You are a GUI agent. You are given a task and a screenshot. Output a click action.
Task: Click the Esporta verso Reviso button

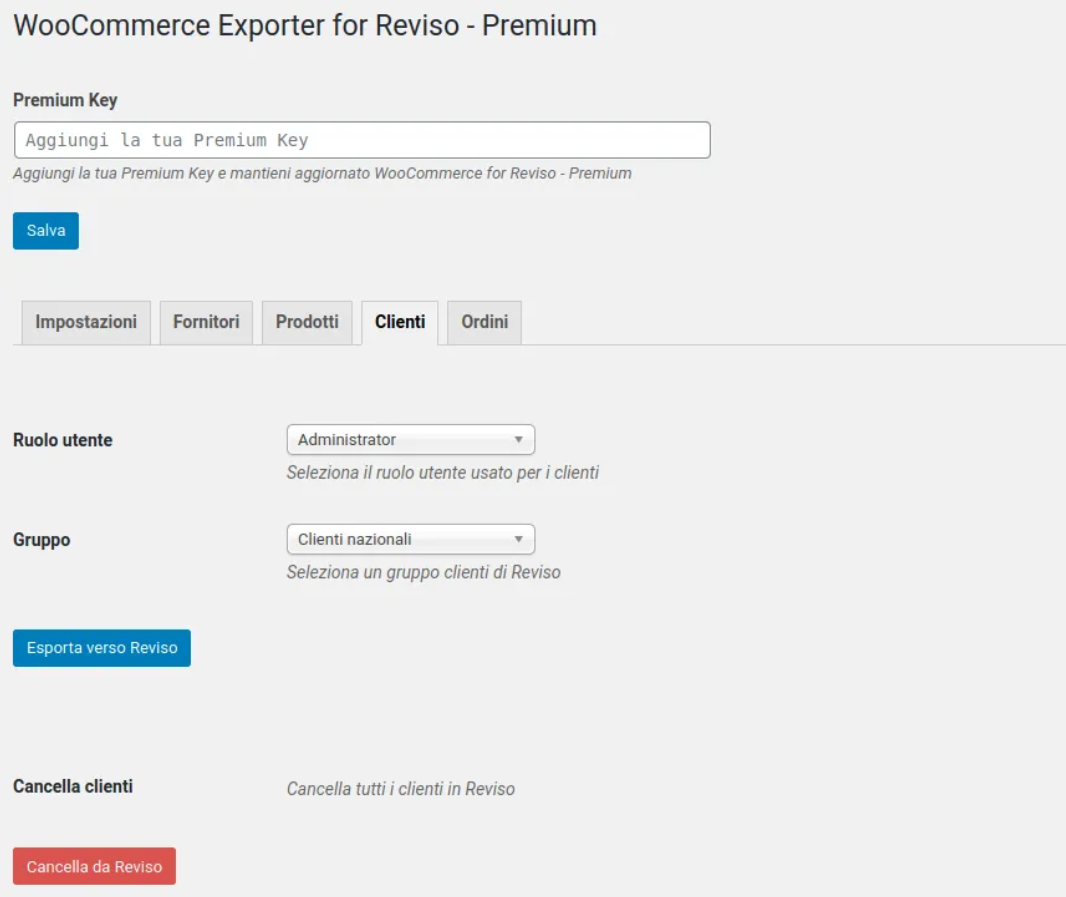[102, 648]
